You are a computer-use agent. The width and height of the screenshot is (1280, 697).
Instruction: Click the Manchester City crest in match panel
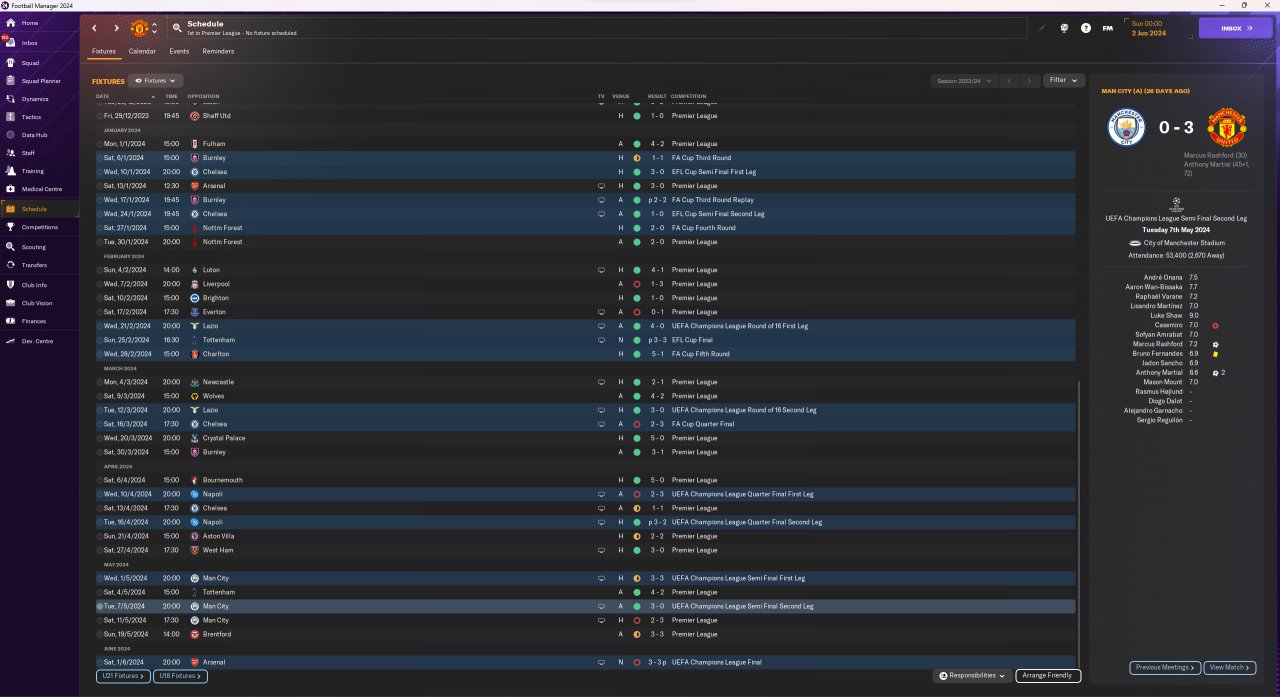pos(1127,128)
